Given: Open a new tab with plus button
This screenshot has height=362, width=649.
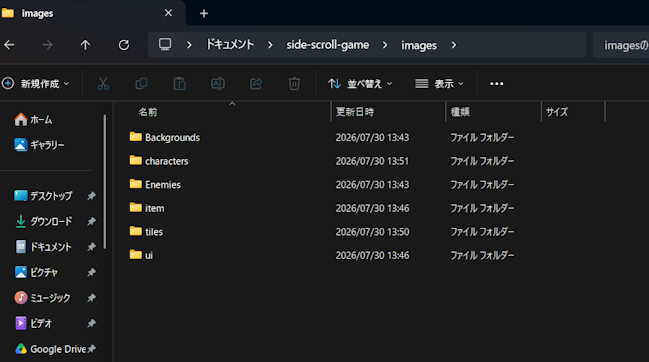Looking at the screenshot, I should click(204, 13).
